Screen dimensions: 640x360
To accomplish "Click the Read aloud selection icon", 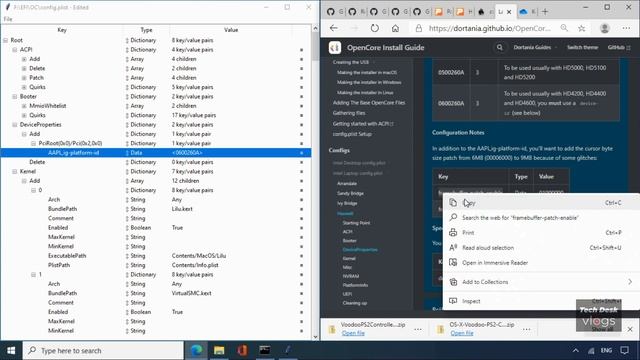I will tap(453, 247).
